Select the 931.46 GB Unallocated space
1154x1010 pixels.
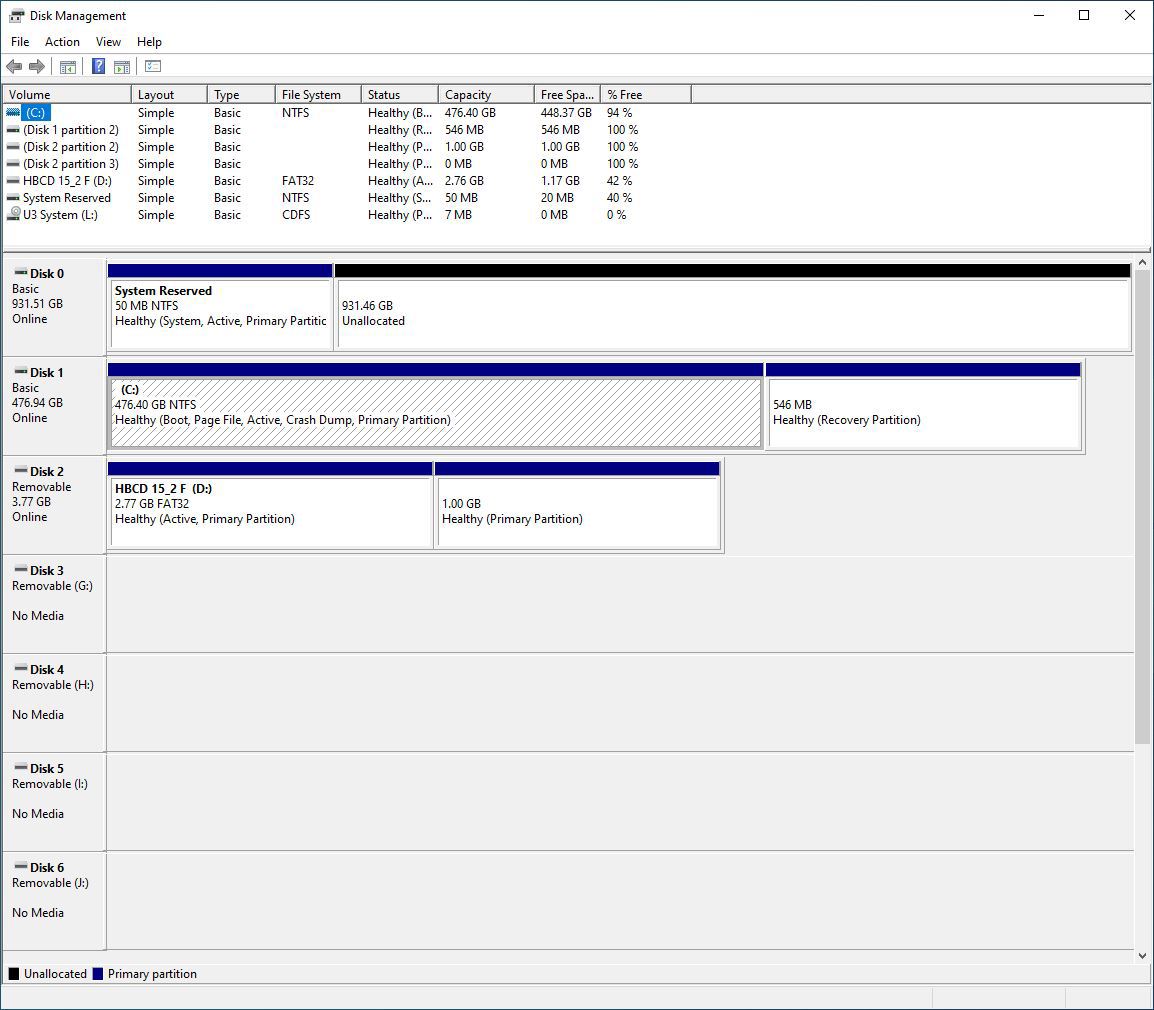(735, 308)
